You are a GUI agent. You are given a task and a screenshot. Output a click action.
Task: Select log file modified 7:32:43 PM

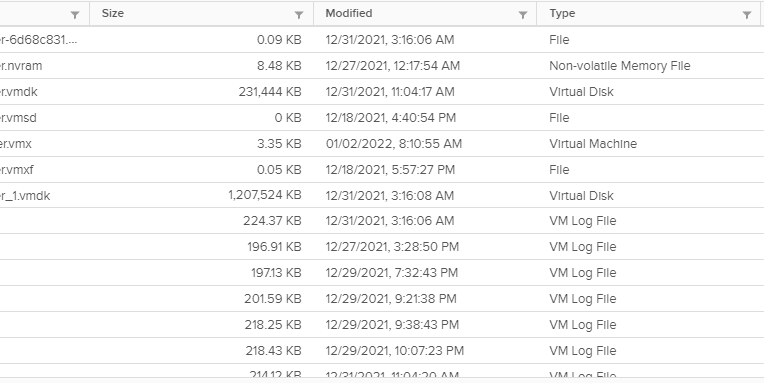382,272
